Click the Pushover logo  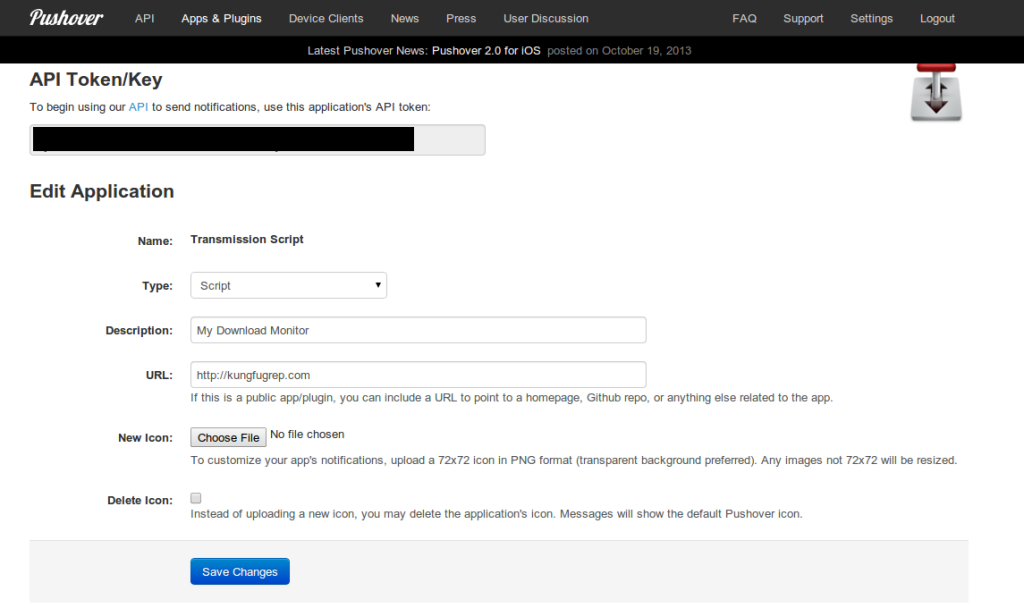[66, 18]
